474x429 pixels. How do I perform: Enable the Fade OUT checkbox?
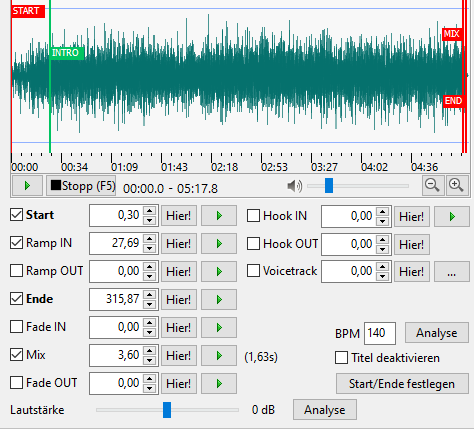coord(16,383)
